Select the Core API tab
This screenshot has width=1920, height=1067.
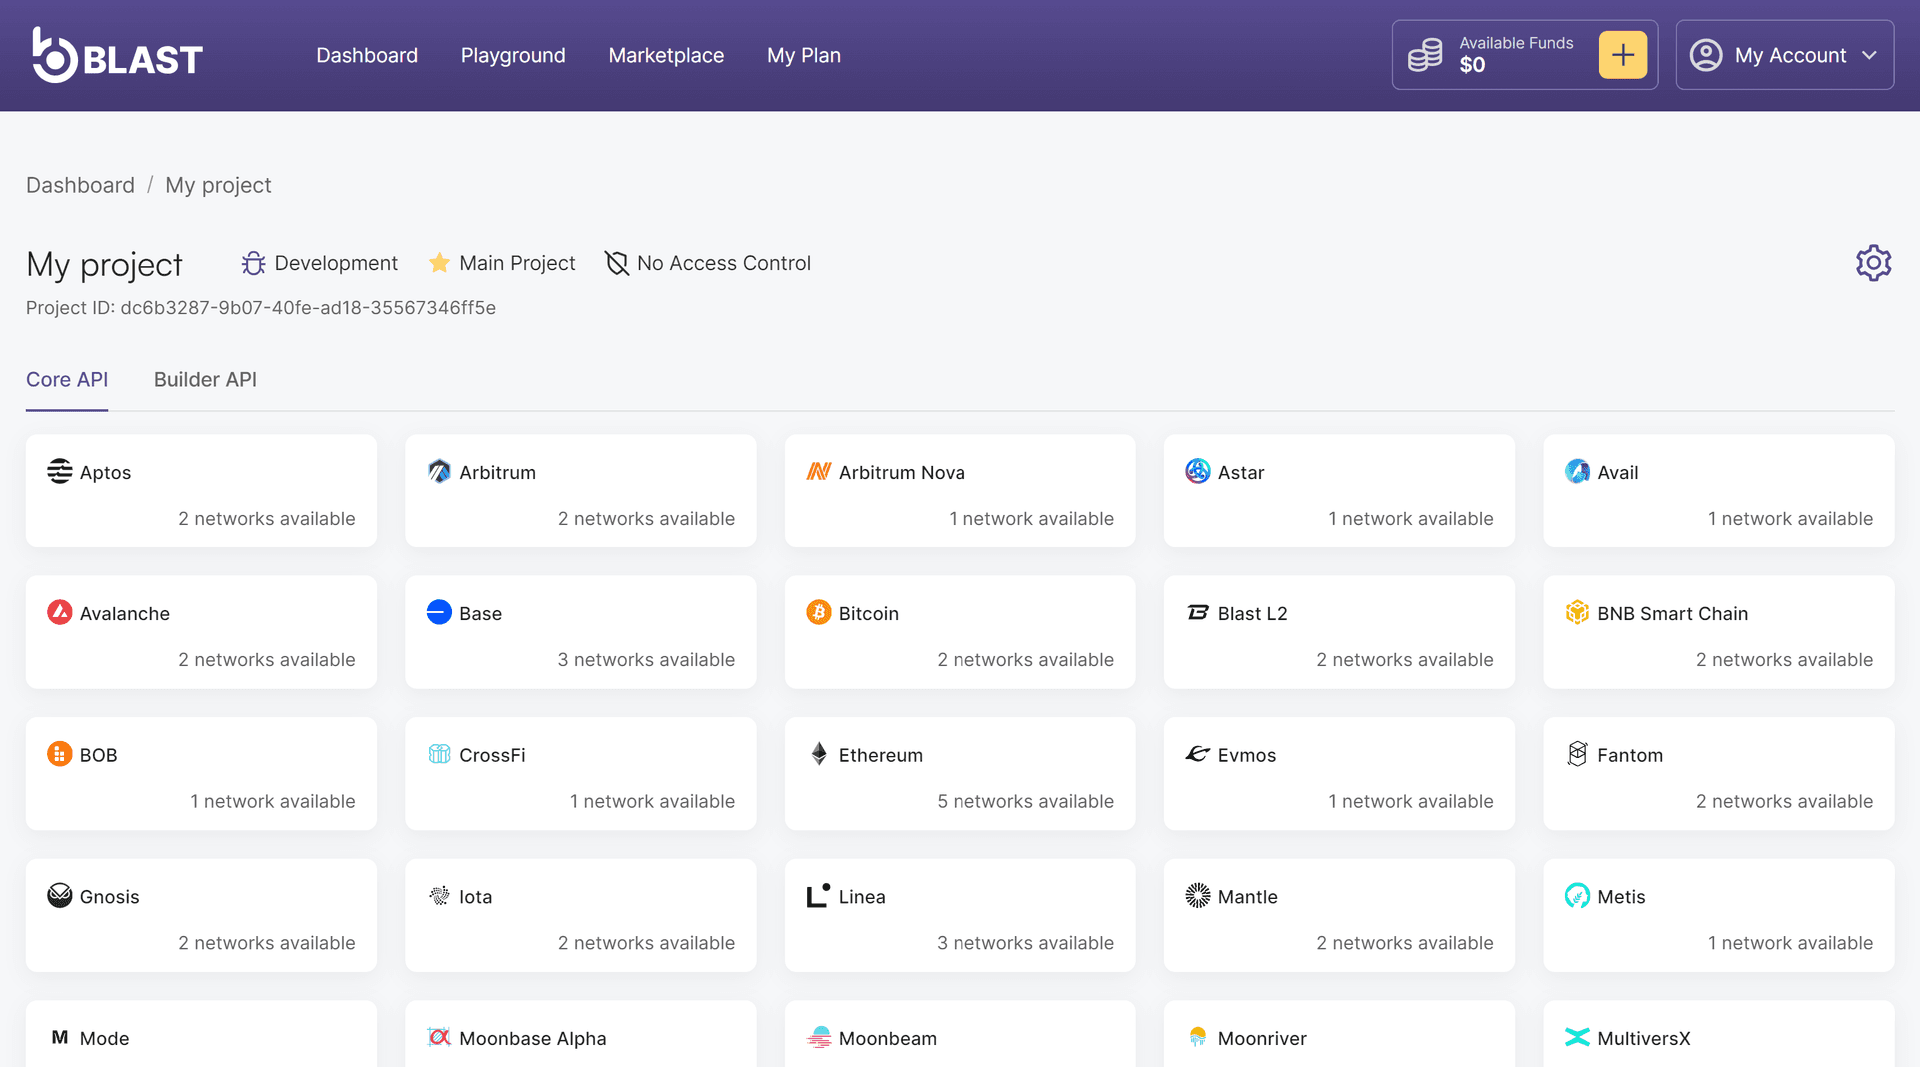tap(67, 380)
